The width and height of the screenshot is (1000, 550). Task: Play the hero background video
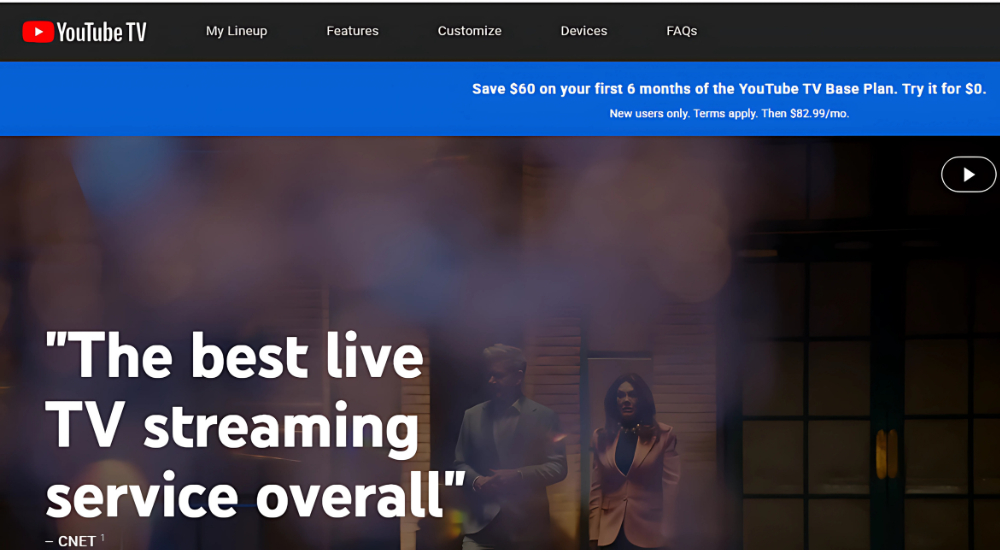pyautogui.click(x=968, y=174)
